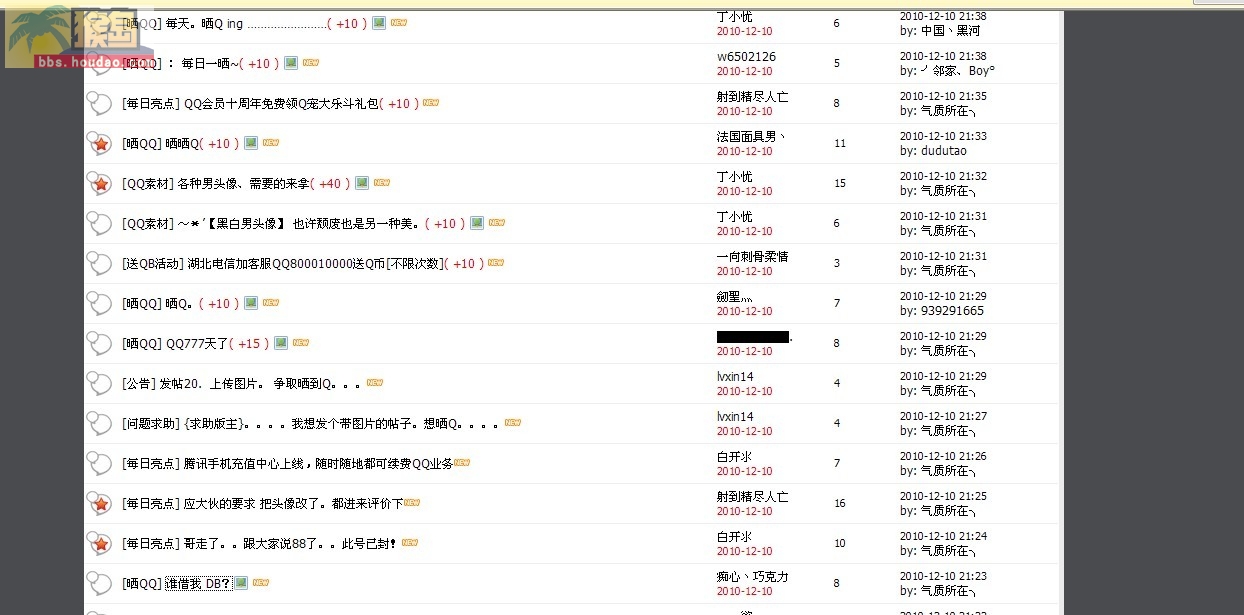Click the image attachment icon after "每天。晒Q ing"
The height and width of the screenshot is (615, 1244).
(379, 23)
